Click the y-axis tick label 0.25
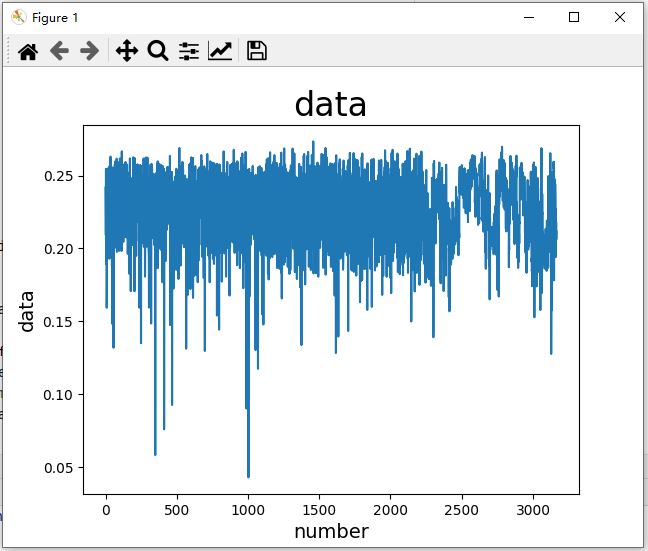648x551 pixels. click(x=58, y=176)
